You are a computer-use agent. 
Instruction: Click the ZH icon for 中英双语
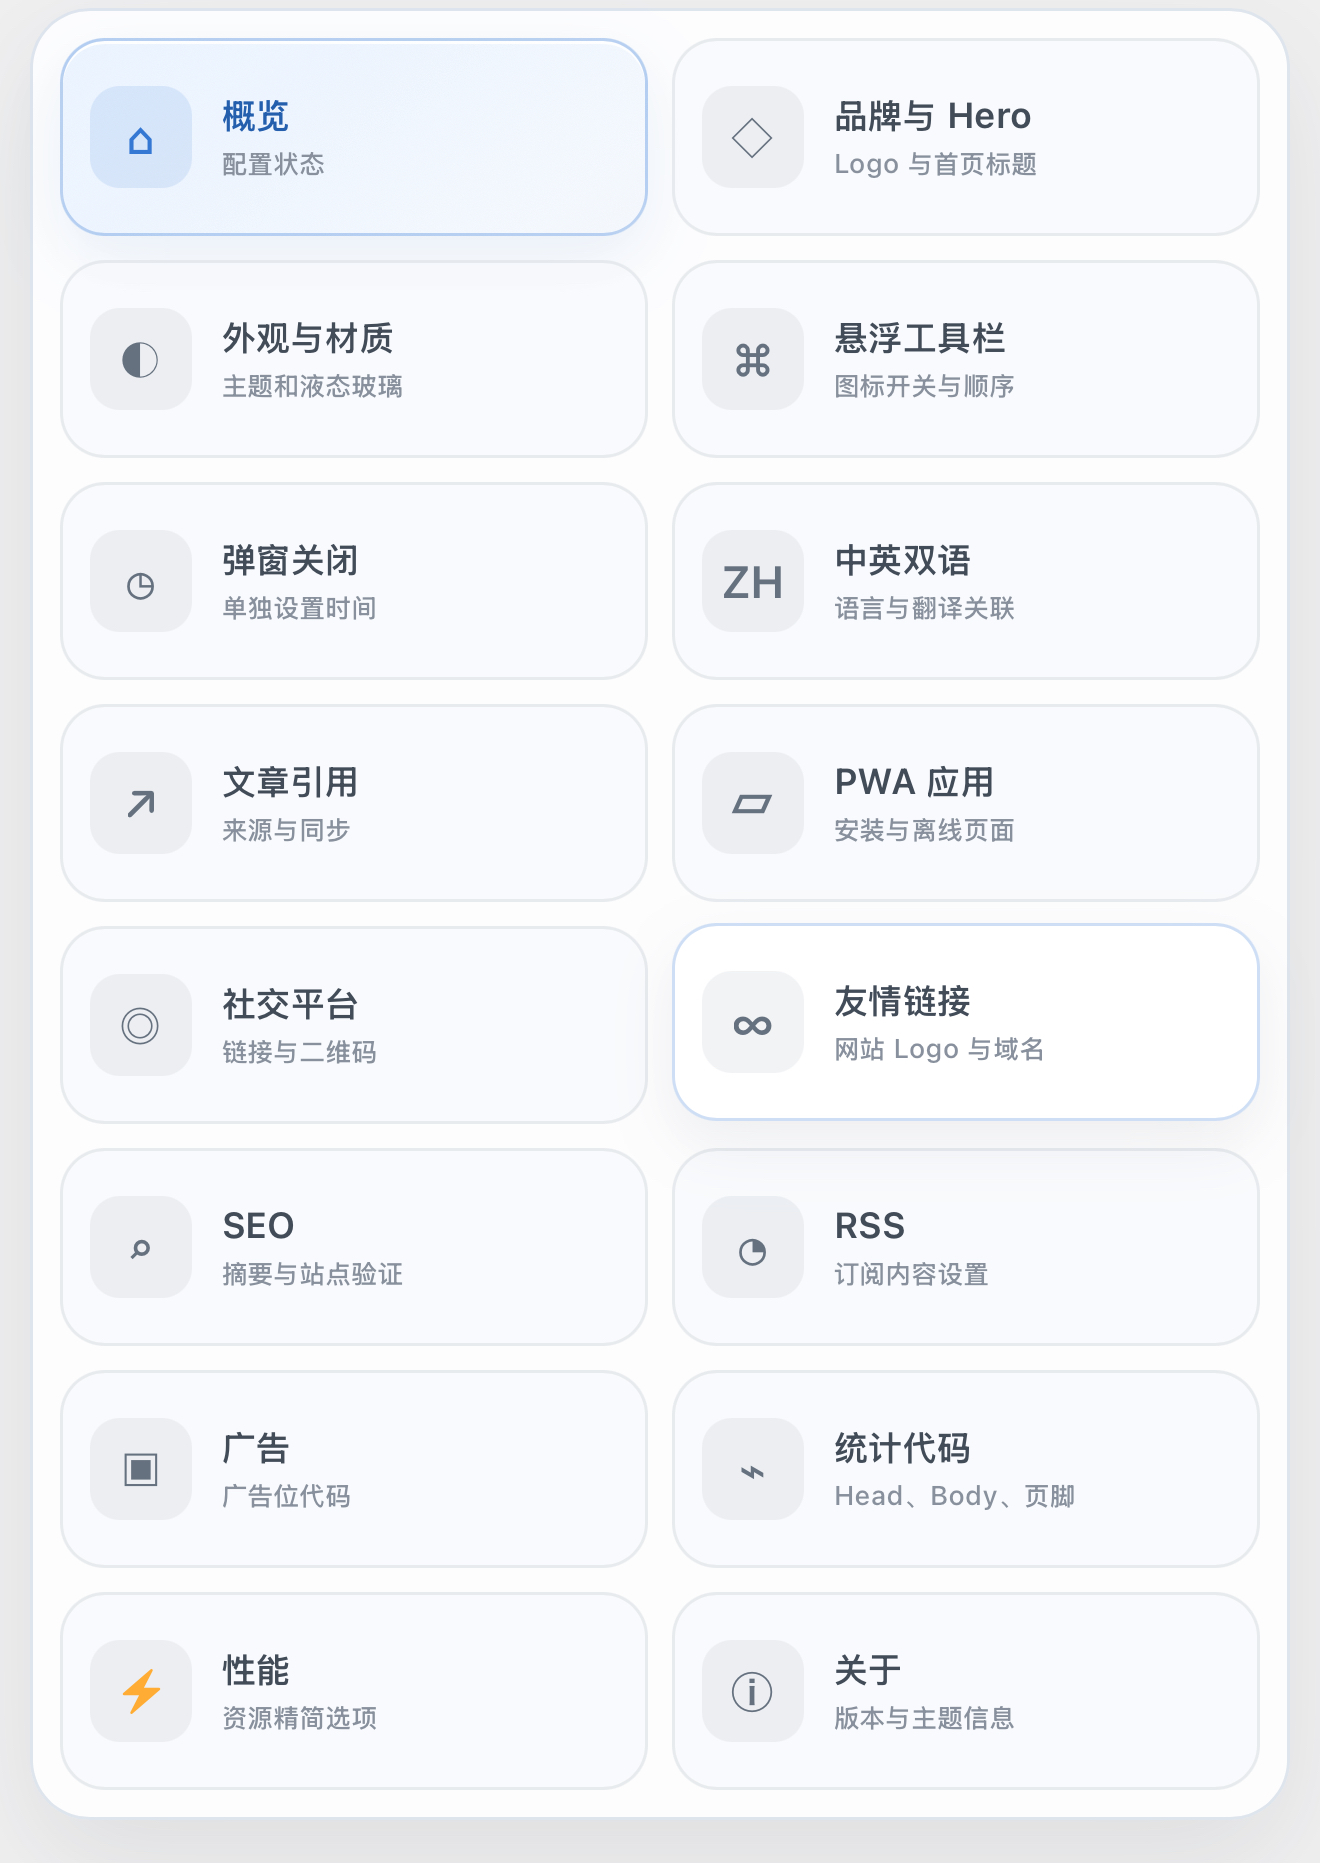tap(753, 582)
